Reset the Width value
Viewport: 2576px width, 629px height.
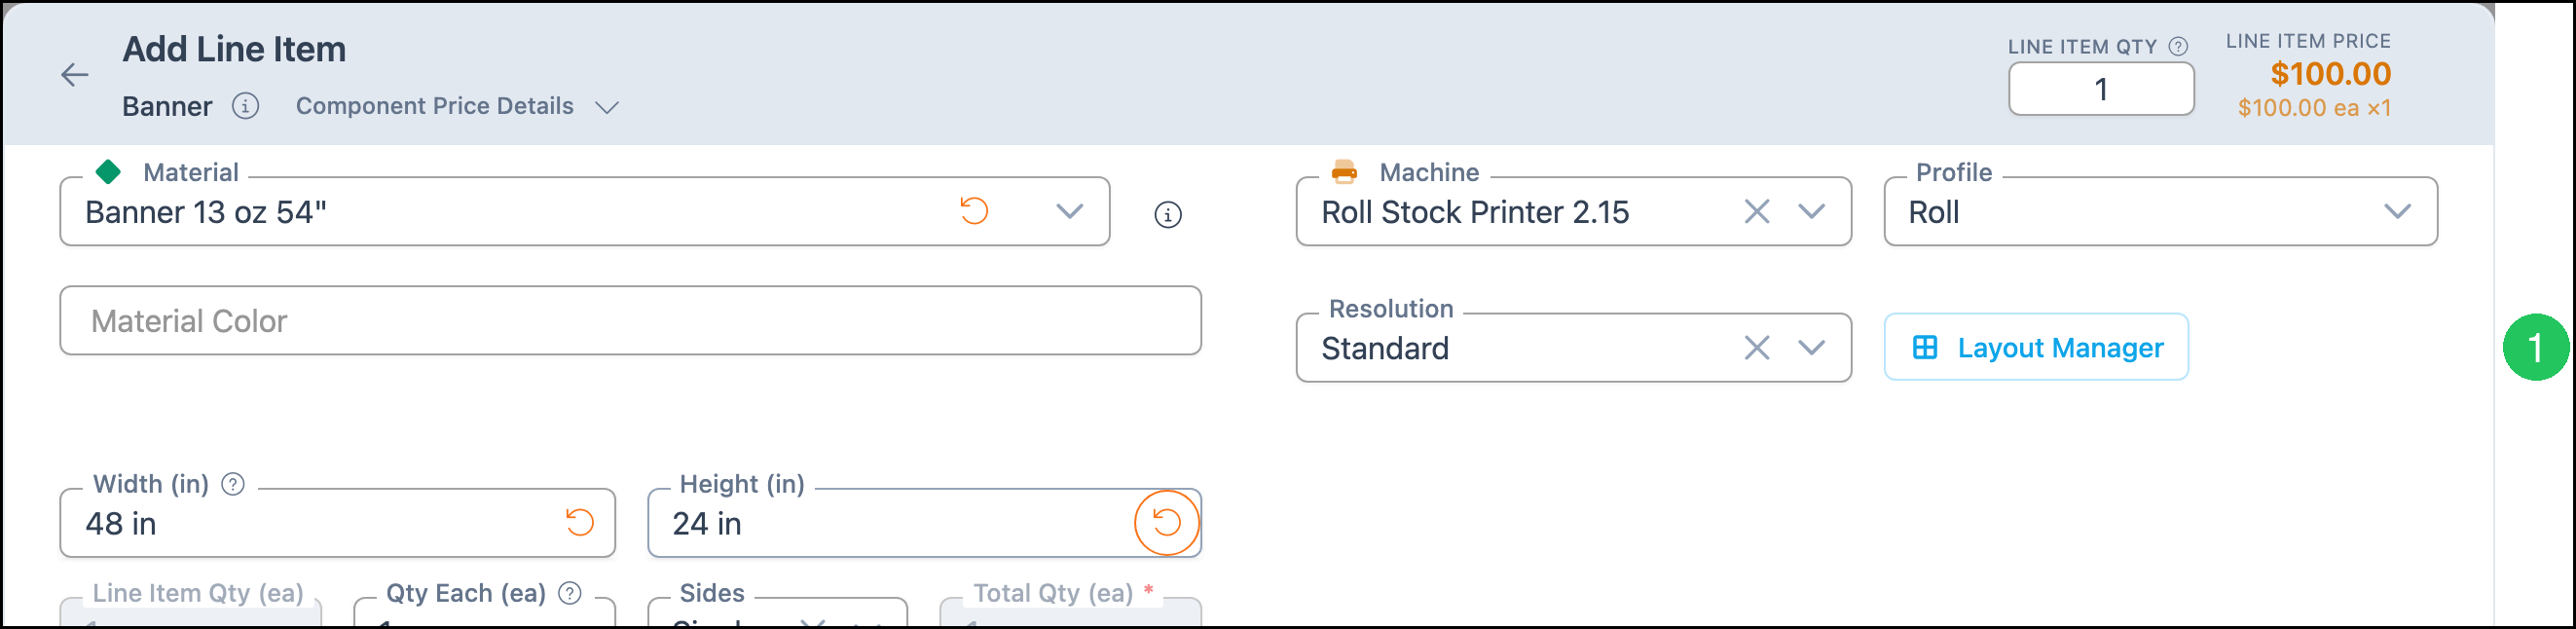[579, 523]
